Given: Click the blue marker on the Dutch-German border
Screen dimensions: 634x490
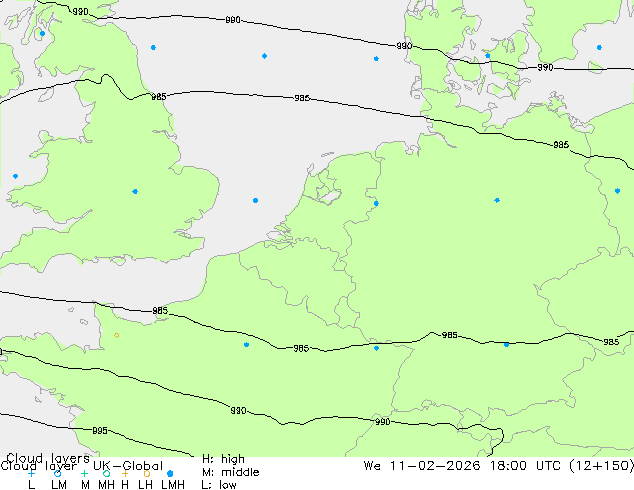Looking at the screenshot, I should [376, 203].
